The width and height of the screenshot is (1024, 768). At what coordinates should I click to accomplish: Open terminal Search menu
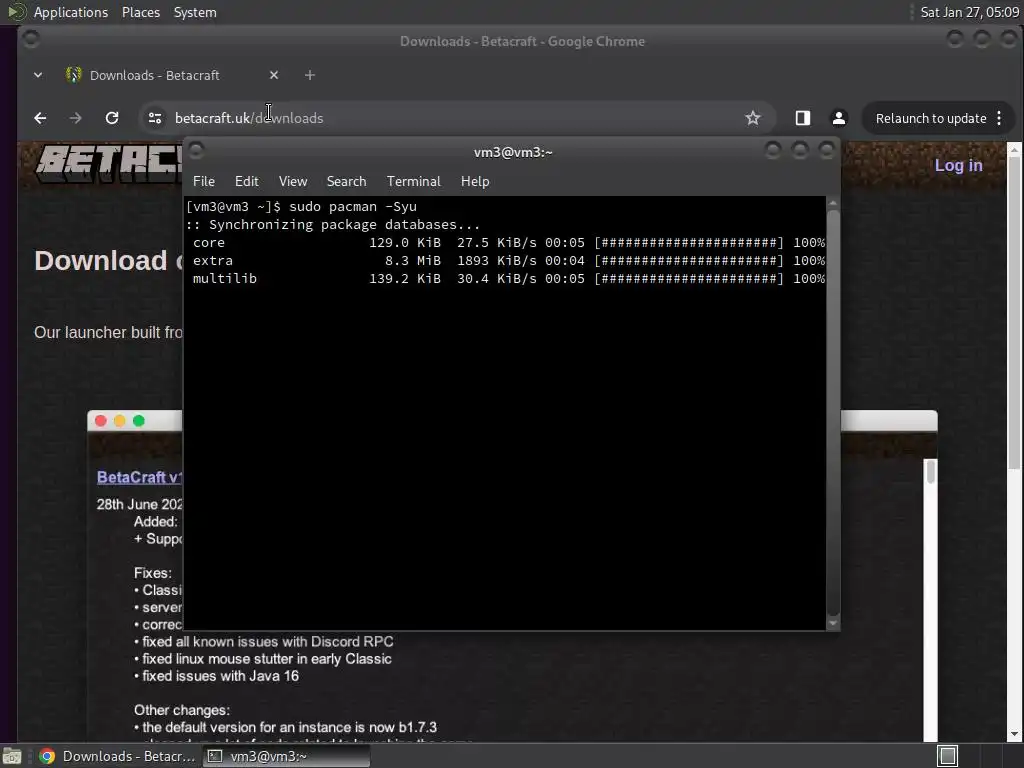click(x=346, y=182)
